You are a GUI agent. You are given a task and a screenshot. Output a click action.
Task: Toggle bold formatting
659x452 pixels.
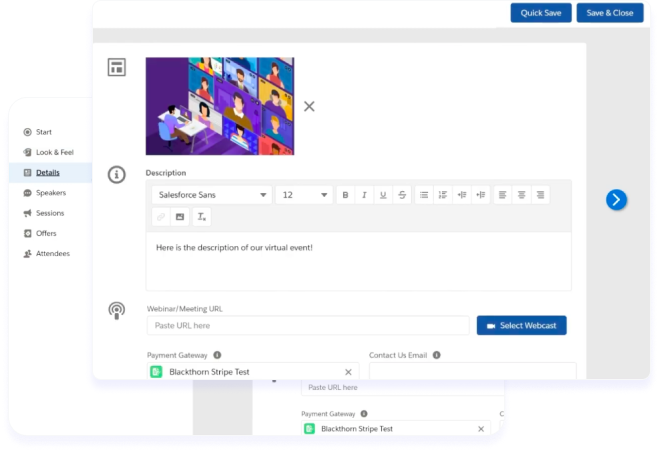coord(345,195)
